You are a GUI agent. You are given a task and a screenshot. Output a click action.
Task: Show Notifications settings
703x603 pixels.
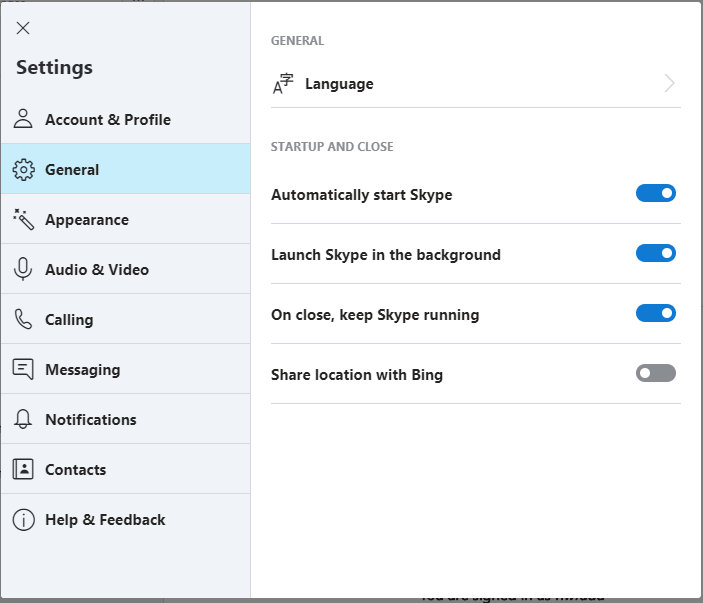[x=126, y=419]
